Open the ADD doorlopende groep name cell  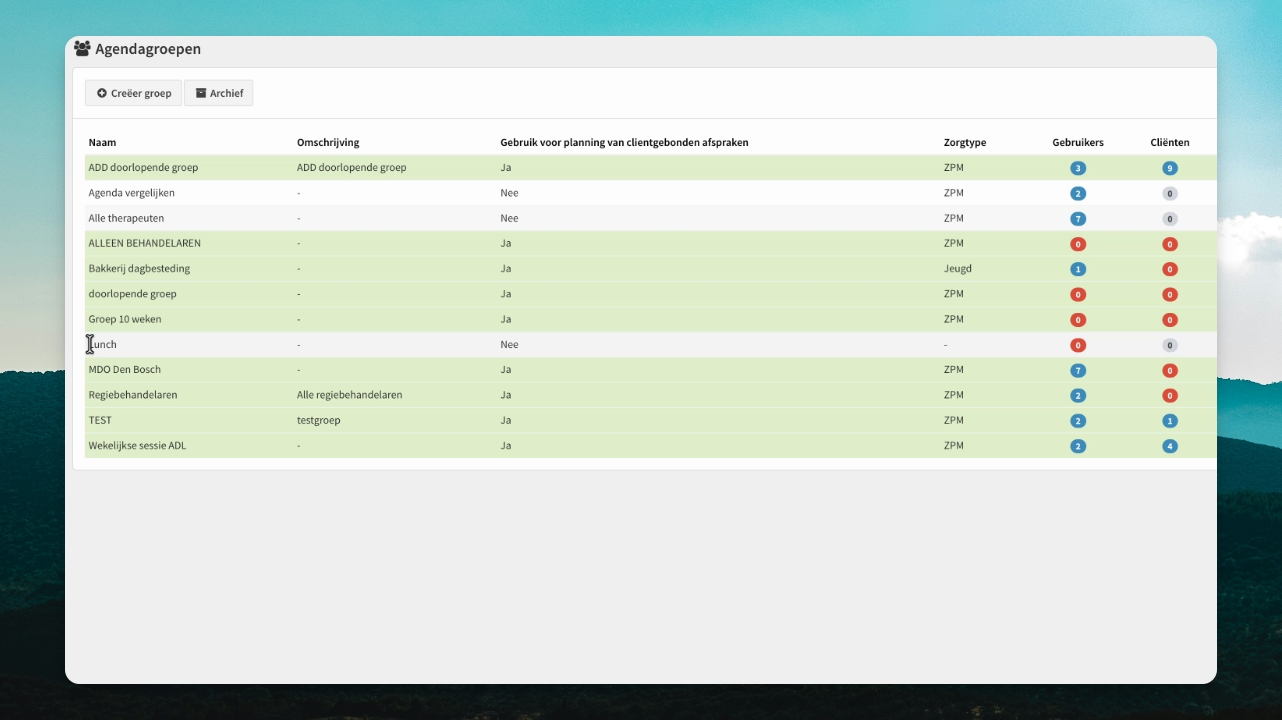143,168
